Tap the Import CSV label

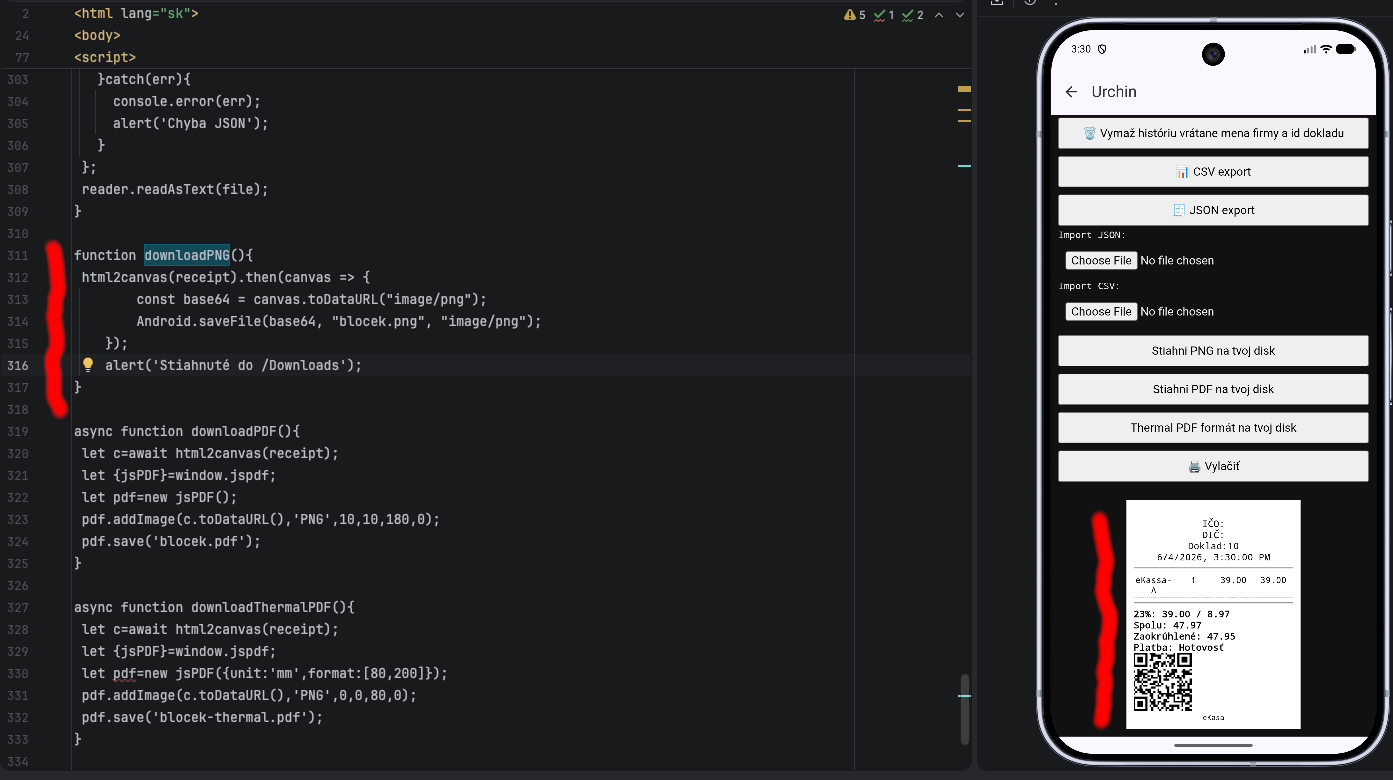click(1089, 286)
